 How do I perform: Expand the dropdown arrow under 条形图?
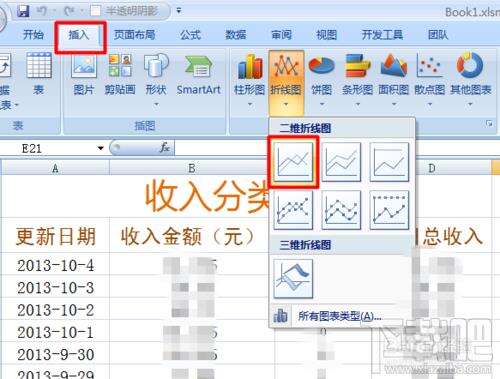pyautogui.click(x=358, y=105)
